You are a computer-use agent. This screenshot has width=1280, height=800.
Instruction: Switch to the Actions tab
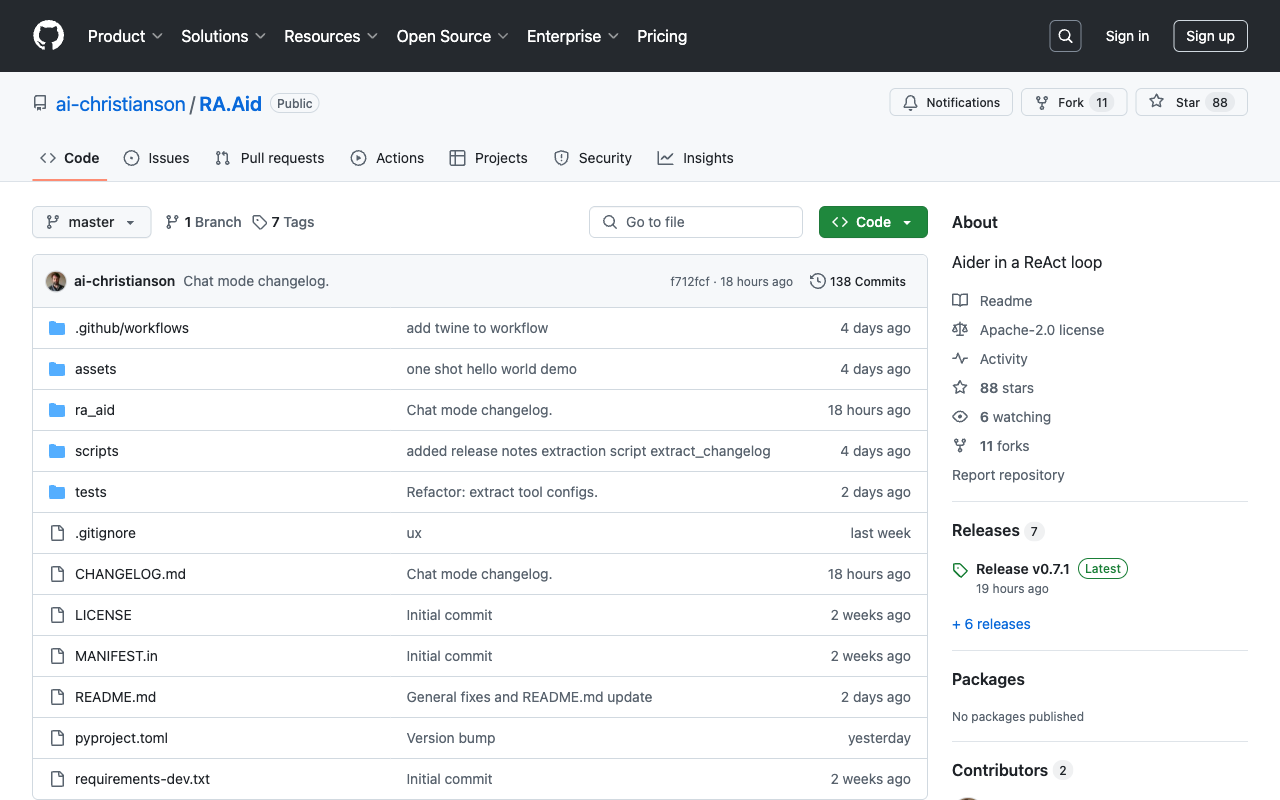click(387, 158)
